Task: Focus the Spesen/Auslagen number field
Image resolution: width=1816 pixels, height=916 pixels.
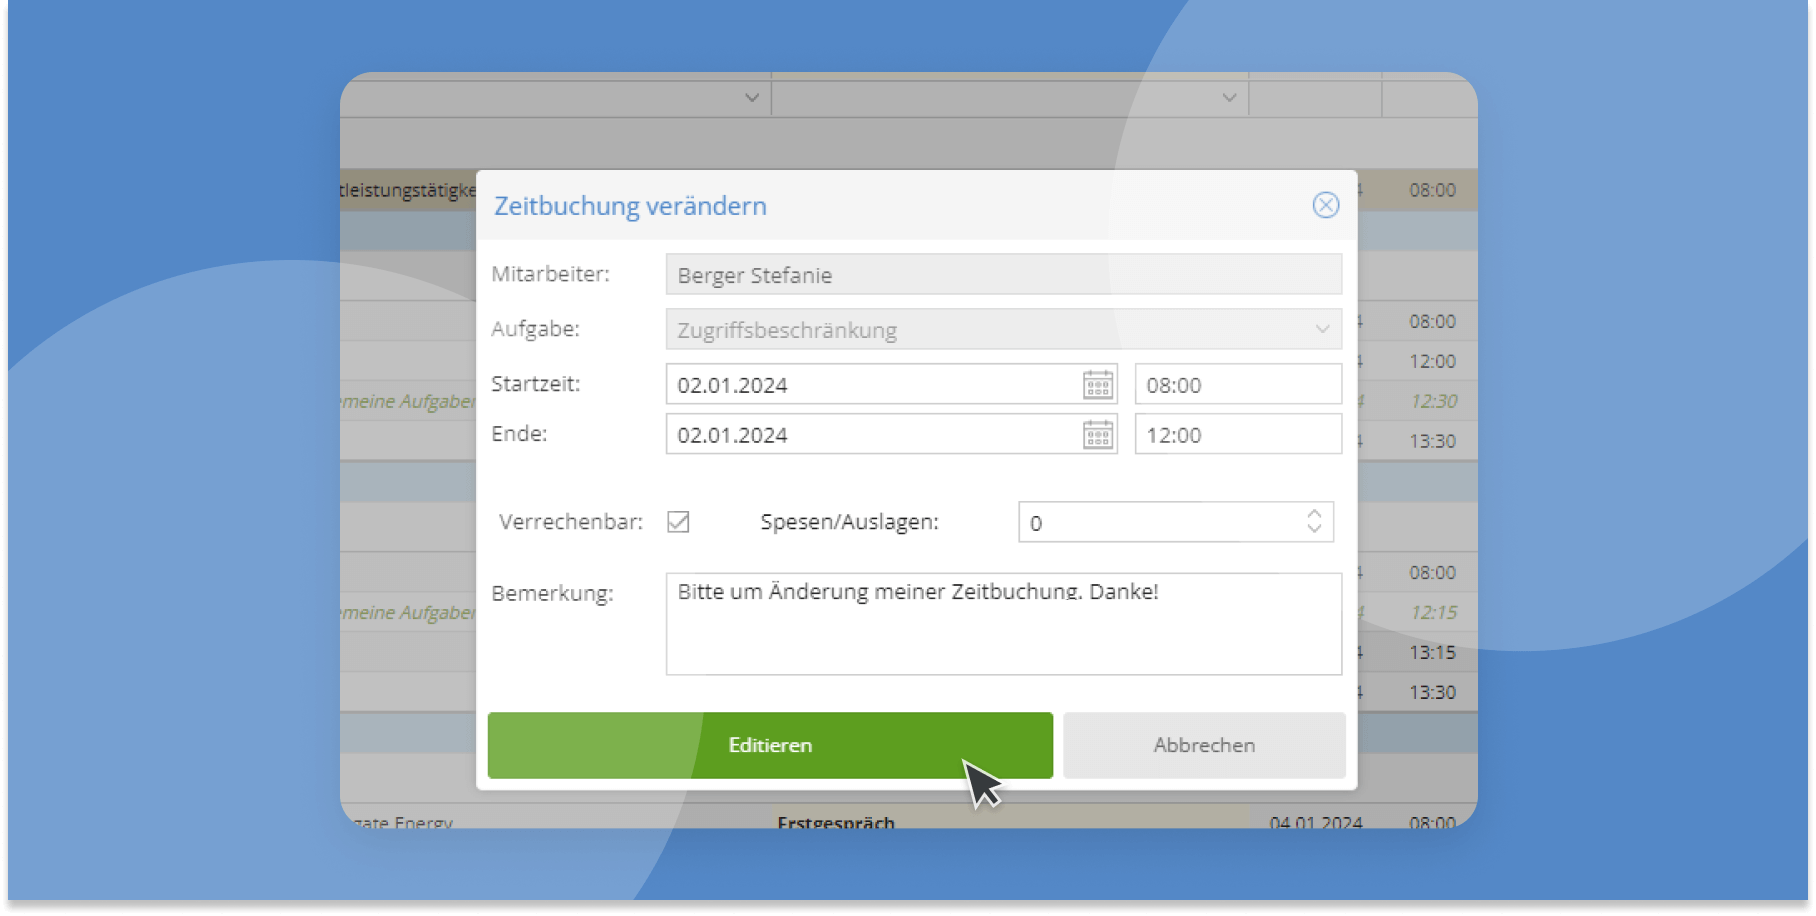Action: pyautogui.click(x=1160, y=523)
